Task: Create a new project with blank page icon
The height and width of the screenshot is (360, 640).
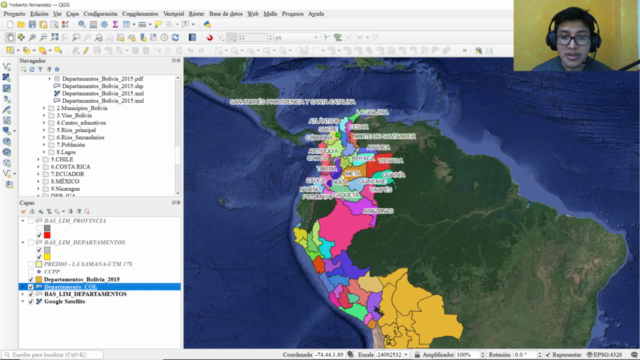Action: [x=10, y=25]
